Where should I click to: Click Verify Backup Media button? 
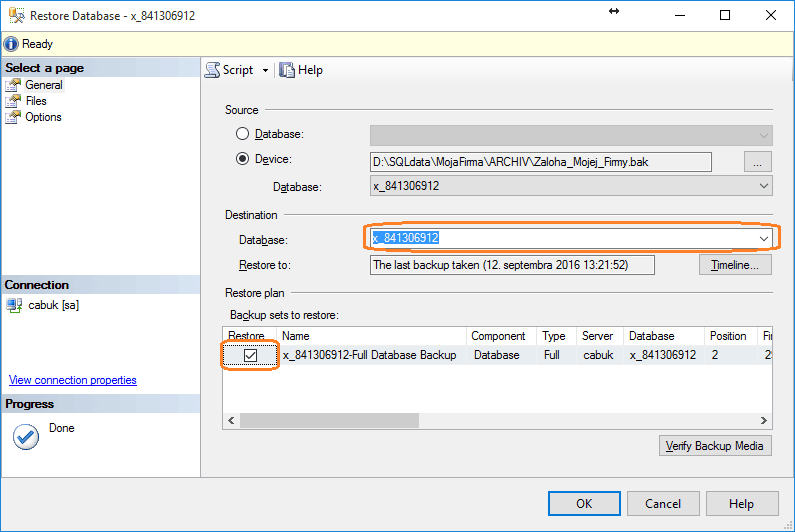(715, 446)
